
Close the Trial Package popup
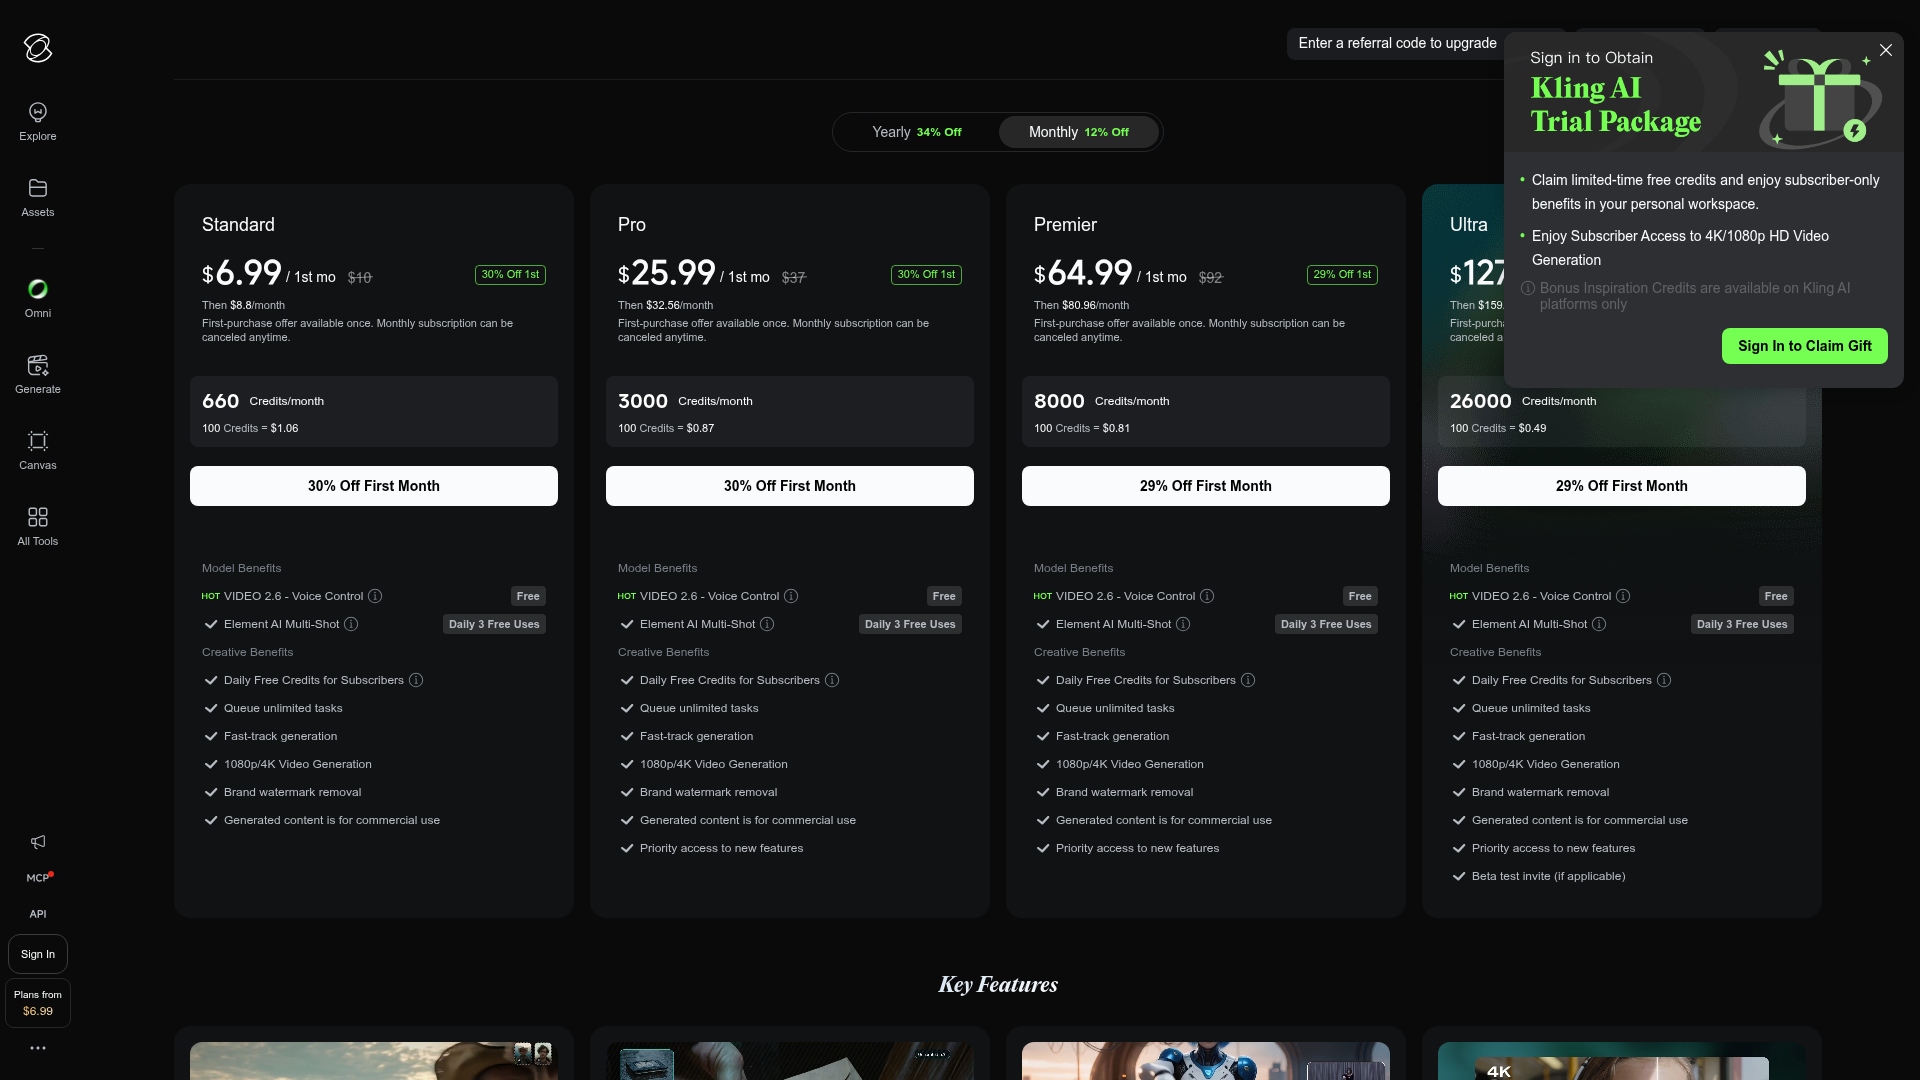coord(1886,50)
